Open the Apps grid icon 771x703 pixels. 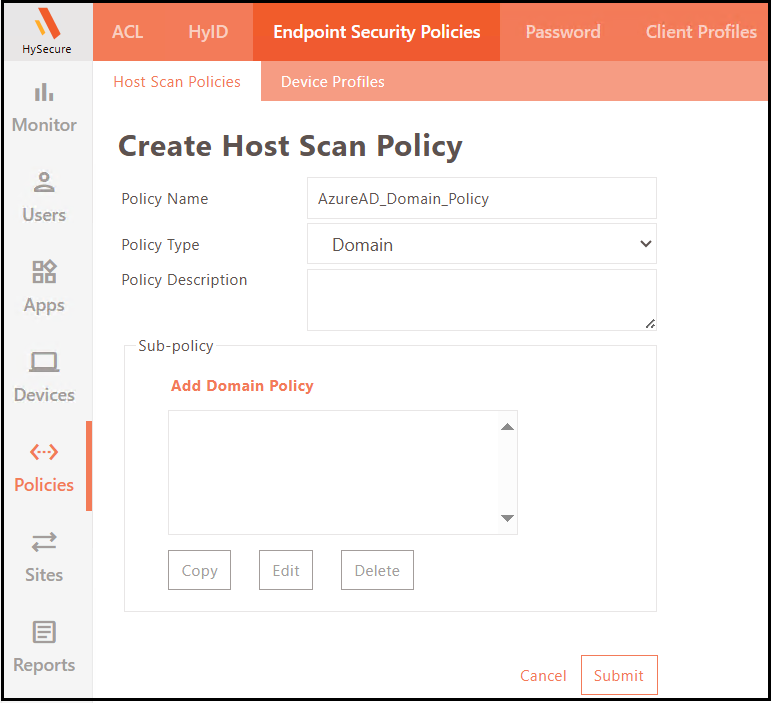point(44,272)
